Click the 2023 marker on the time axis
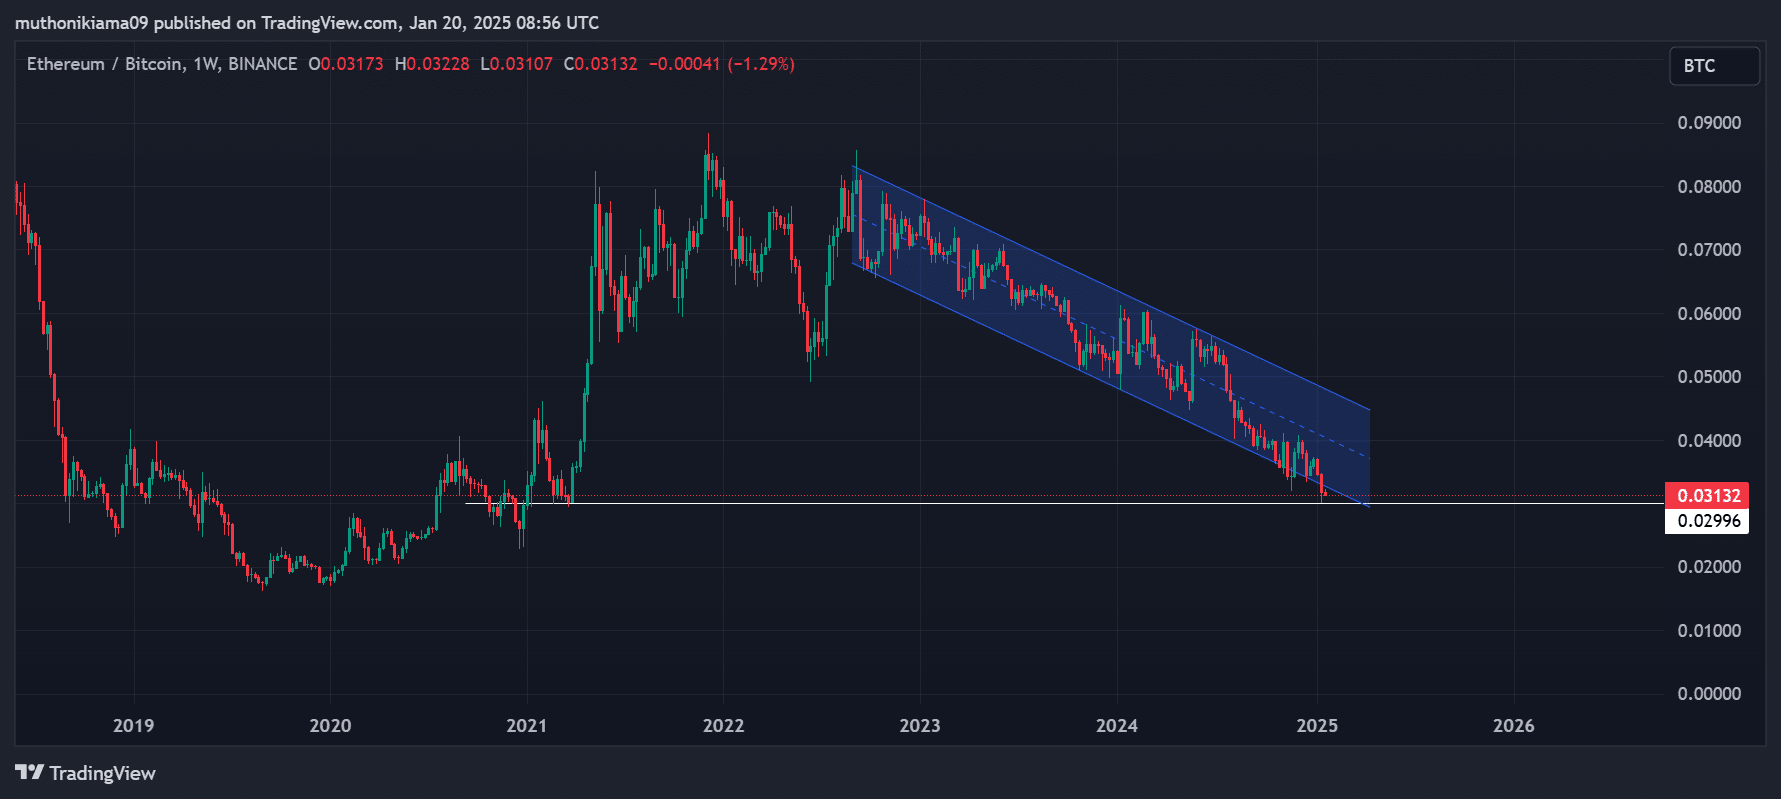Image resolution: width=1781 pixels, height=799 pixels. tap(919, 726)
